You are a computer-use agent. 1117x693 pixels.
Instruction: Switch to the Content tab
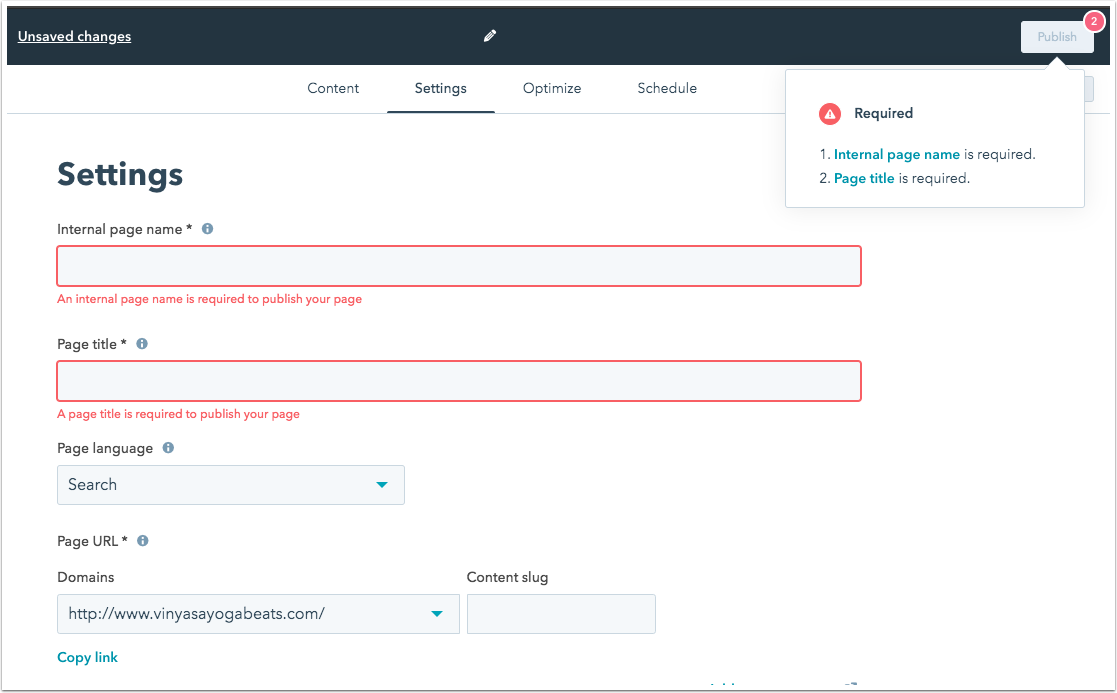pyautogui.click(x=333, y=88)
